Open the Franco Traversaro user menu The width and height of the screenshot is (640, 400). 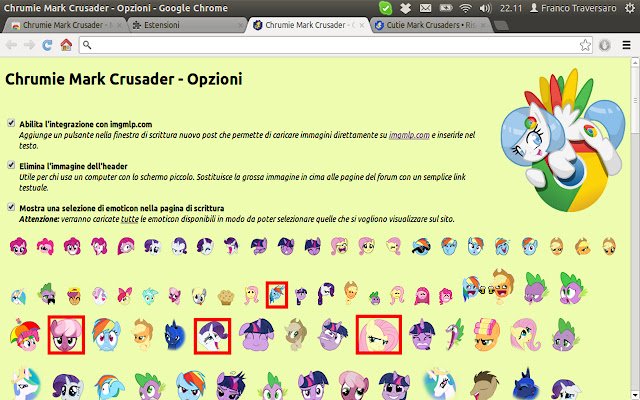(x=573, y=8)
